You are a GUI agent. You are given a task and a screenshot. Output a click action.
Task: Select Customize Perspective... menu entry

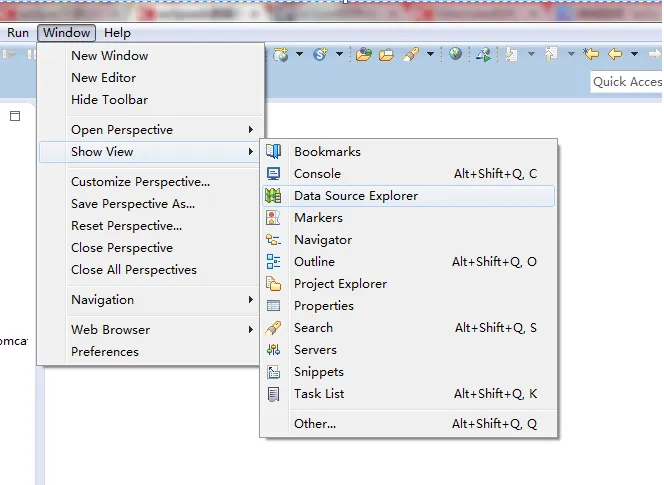(x=150, y=182)
